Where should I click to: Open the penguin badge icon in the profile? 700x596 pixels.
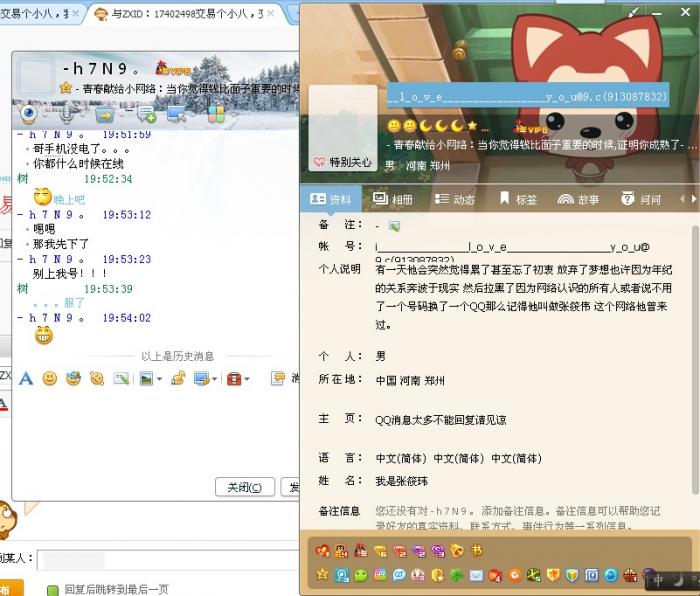342,551
